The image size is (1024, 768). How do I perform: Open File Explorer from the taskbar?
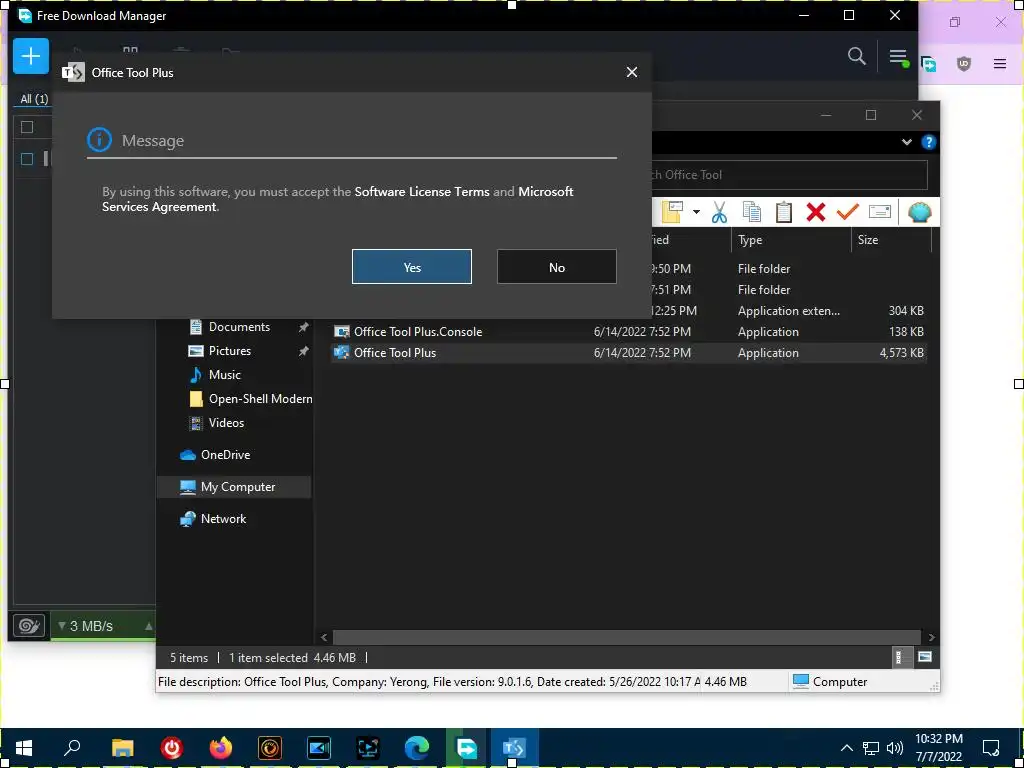coord(122,748)
